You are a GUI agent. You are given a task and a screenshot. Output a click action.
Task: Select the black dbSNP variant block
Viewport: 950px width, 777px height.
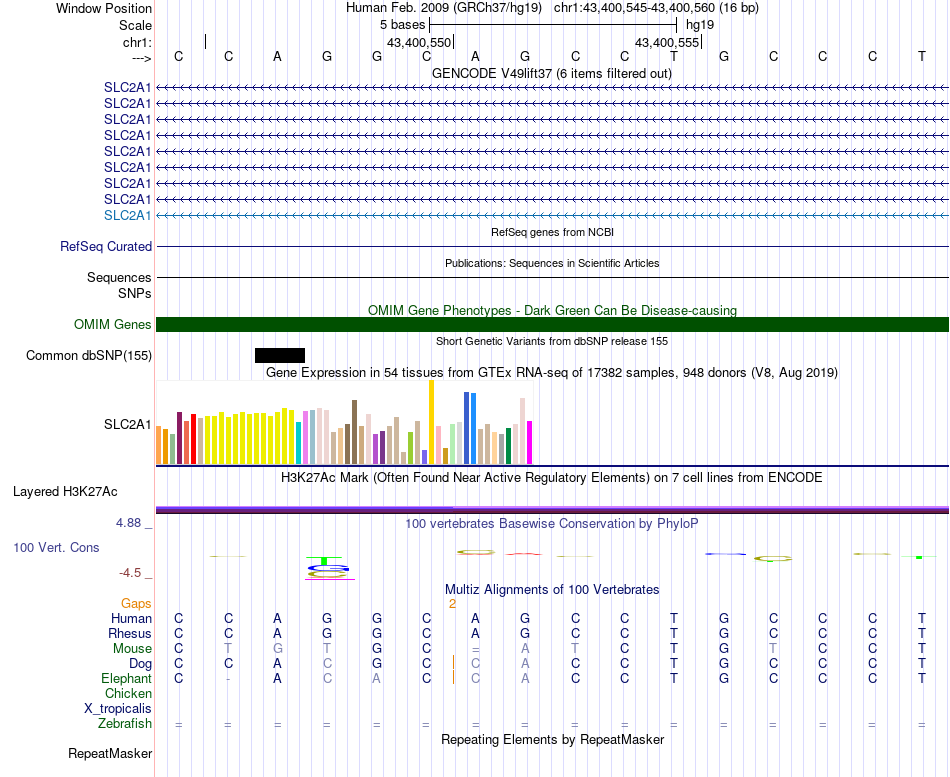click(x=280, y=355)
